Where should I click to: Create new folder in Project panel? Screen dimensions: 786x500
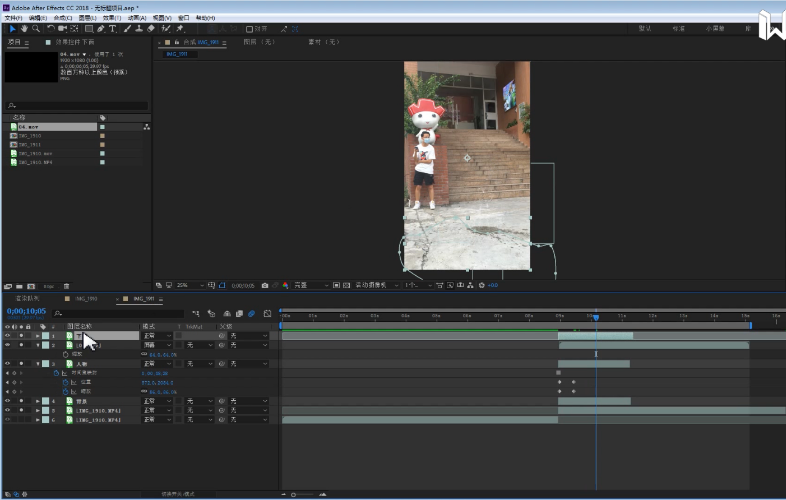19,286
